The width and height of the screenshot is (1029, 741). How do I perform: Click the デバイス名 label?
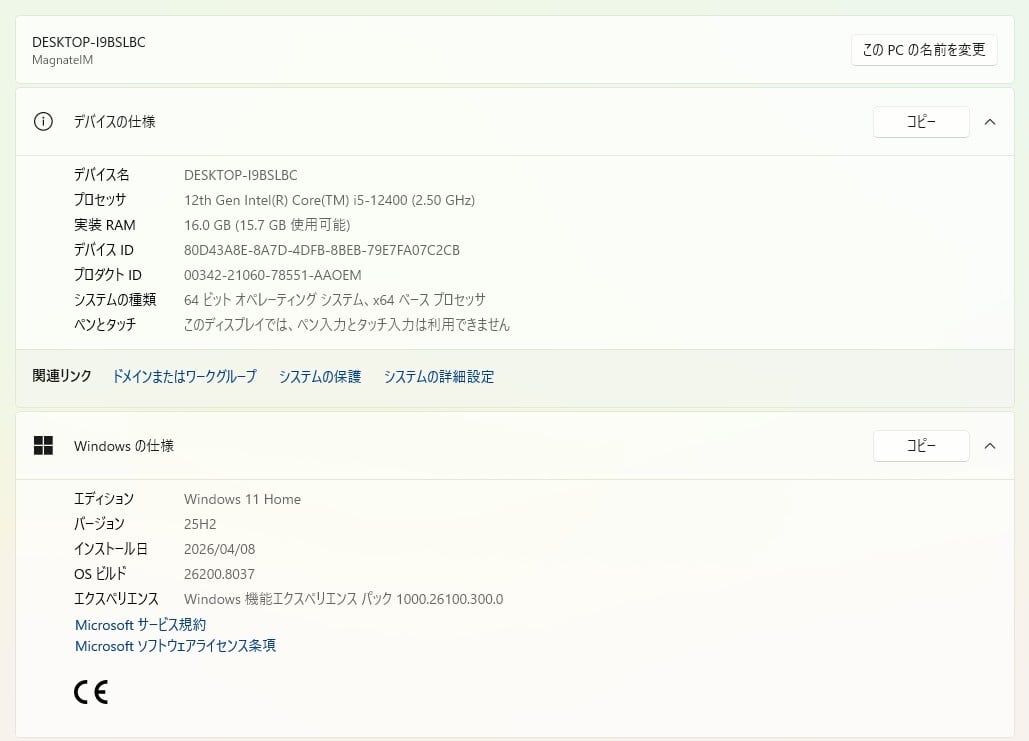pos(101,175)
